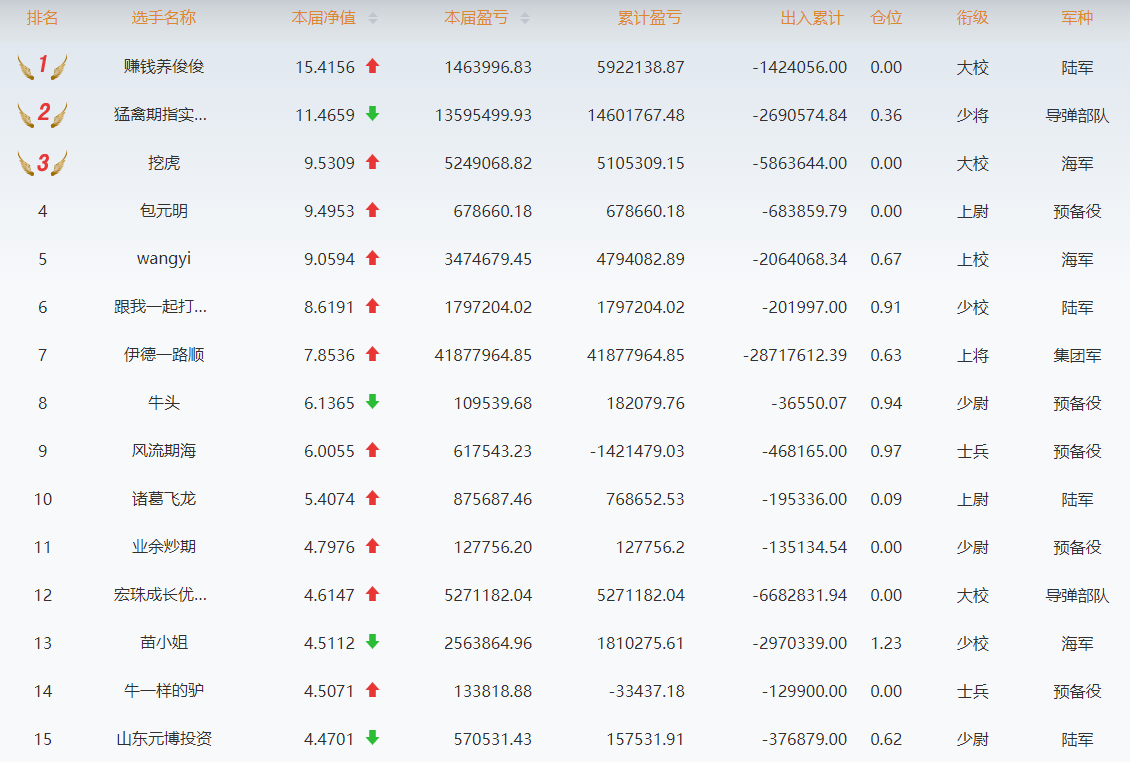Click red up arrow beside 5.4074
Viewport: 1130px width, 762px height.
click(x=373, y=498)
